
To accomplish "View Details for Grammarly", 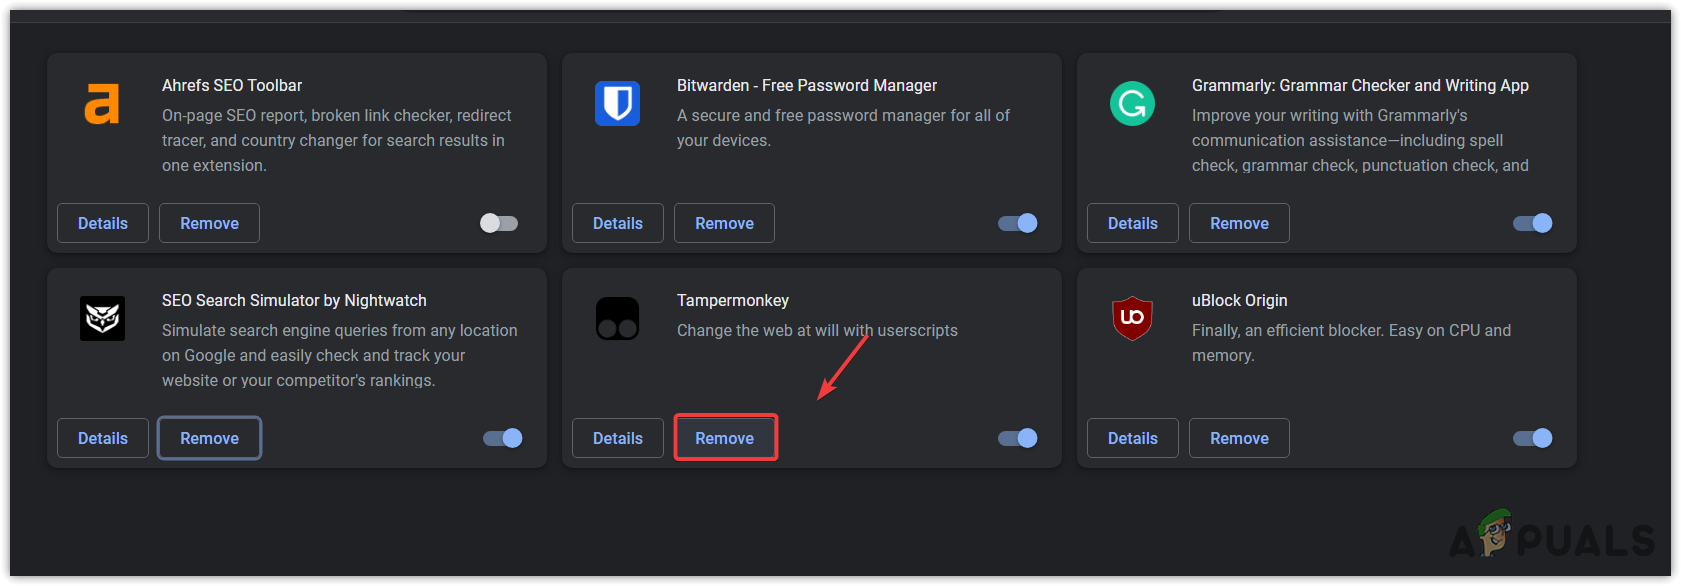I will [1133, 223].
